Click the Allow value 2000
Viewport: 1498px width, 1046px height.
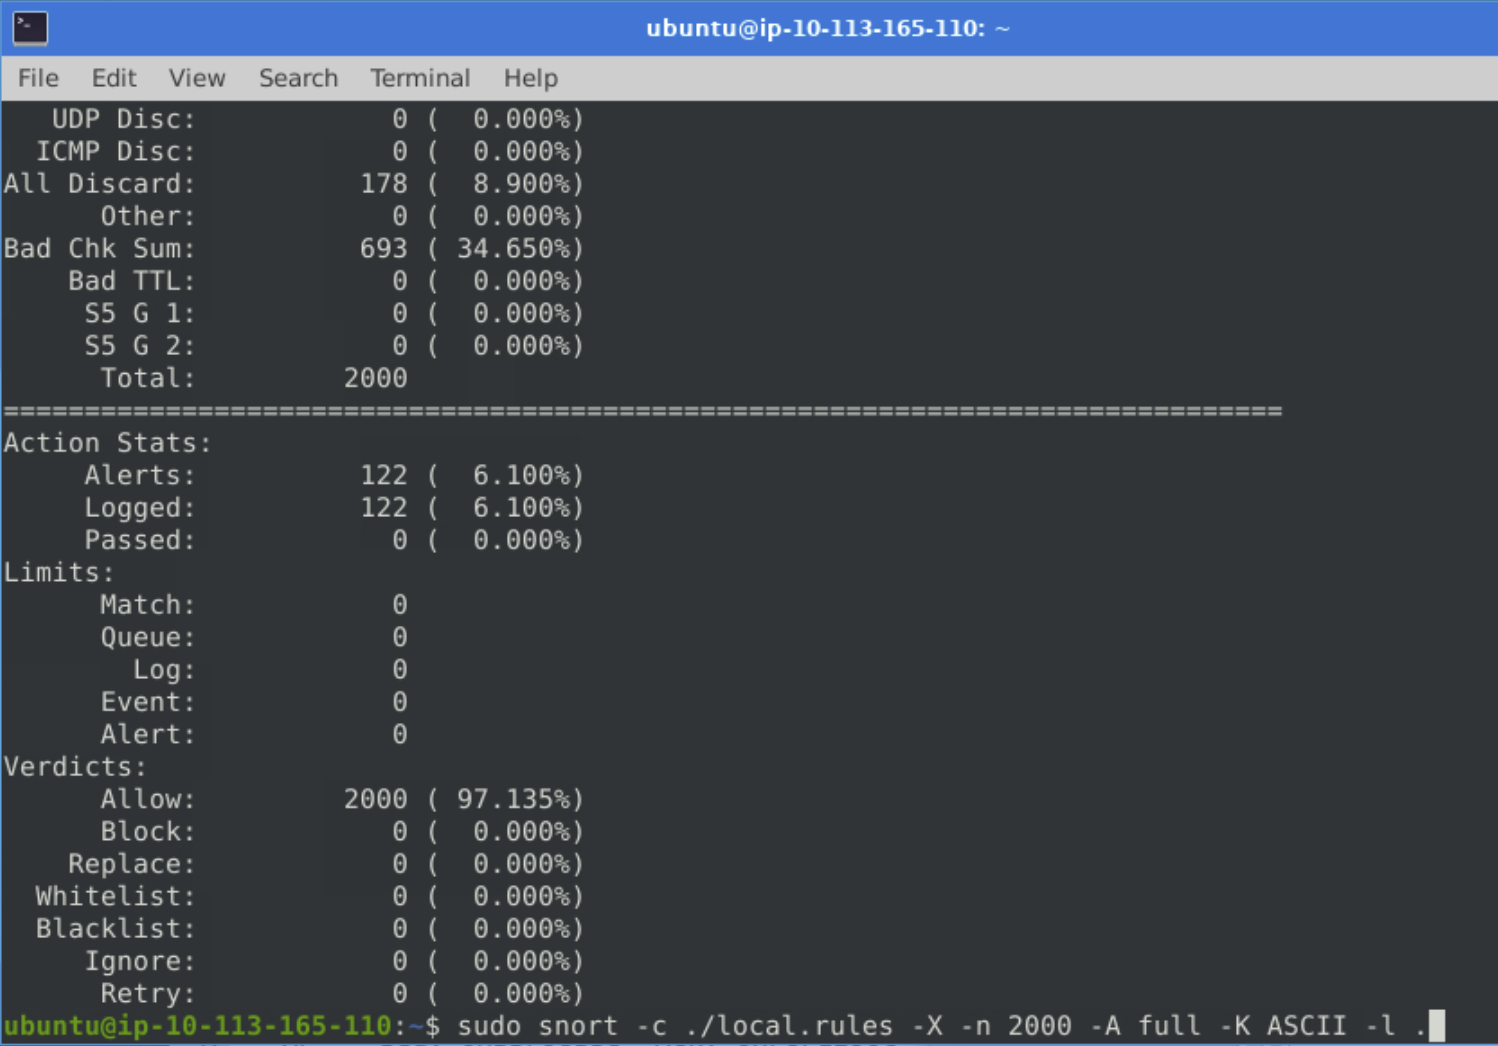point(376,799)
